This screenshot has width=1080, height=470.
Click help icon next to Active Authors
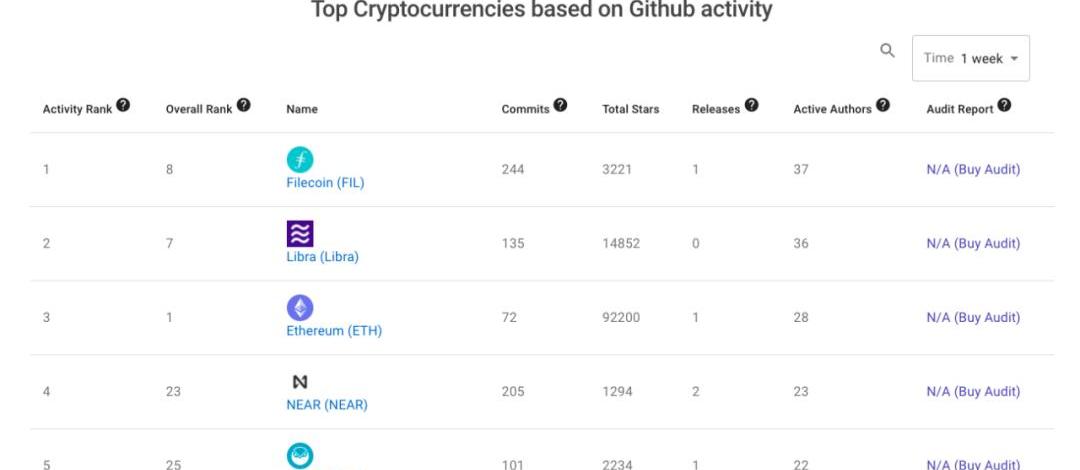[881, 105]
